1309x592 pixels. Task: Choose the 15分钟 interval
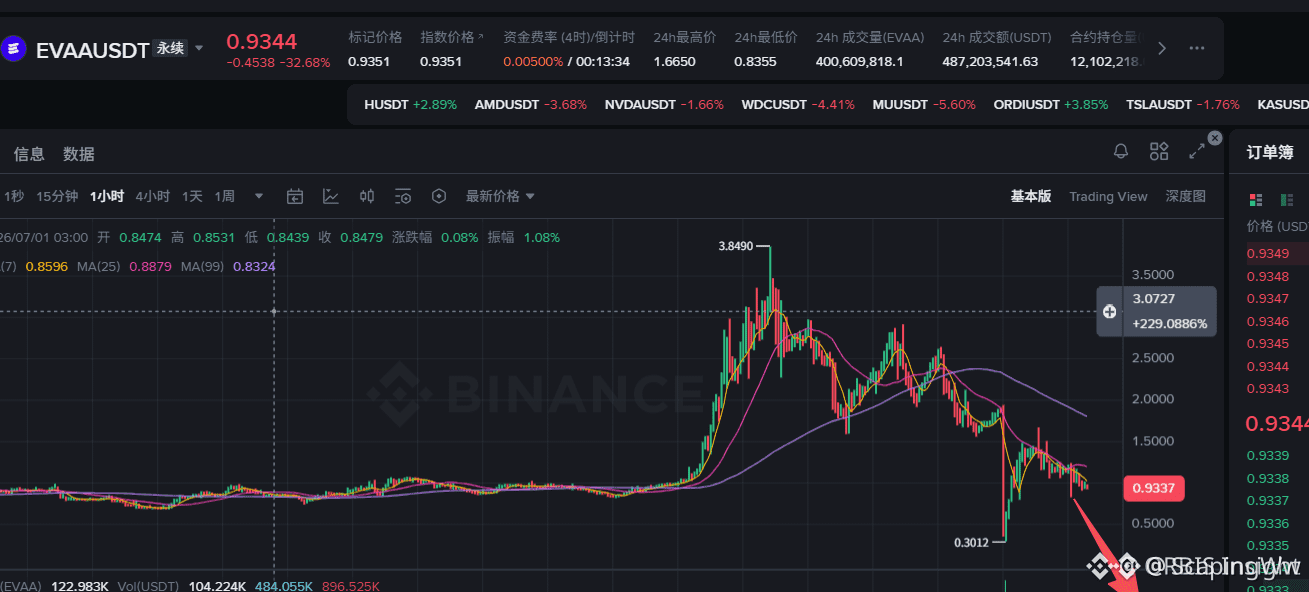(x=57, y=196)
